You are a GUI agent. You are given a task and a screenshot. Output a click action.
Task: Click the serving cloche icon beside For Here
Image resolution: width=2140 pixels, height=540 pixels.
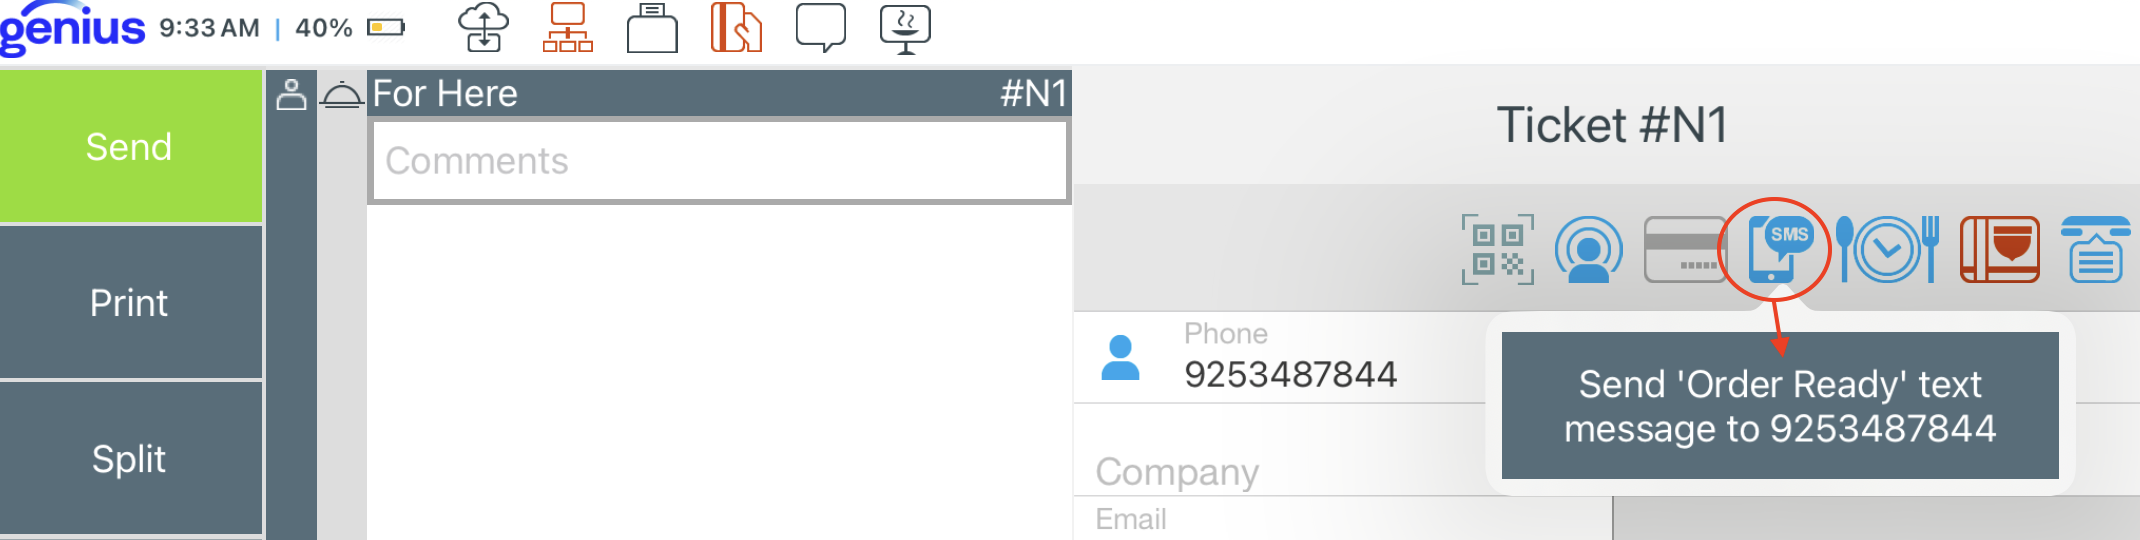(x=342, y=94)
